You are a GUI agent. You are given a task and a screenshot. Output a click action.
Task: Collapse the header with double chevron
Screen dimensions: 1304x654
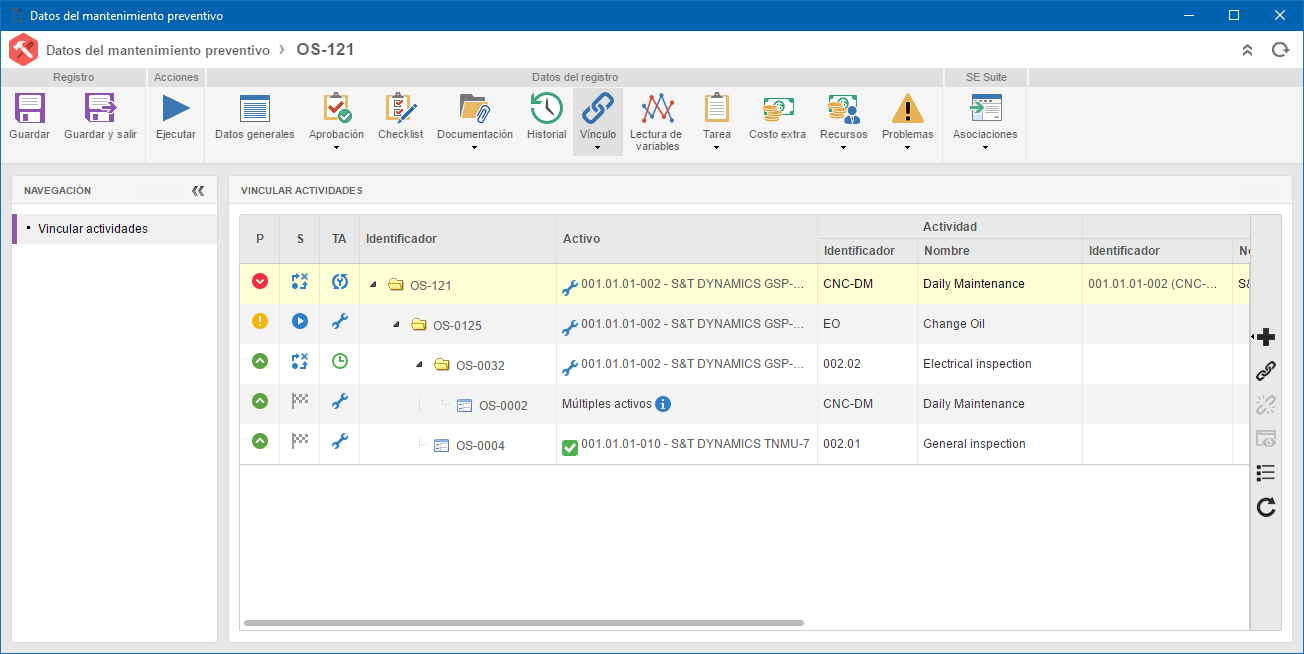pyautogui.click(x=1247, y=50)
